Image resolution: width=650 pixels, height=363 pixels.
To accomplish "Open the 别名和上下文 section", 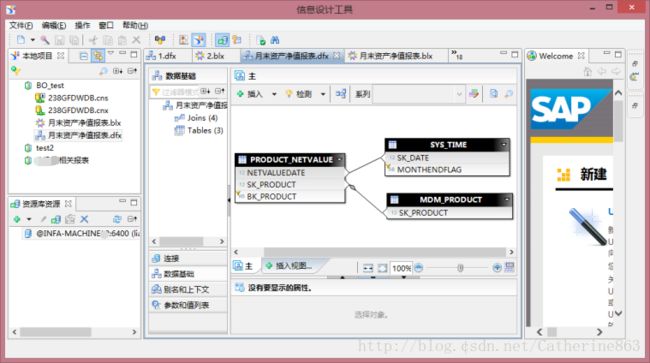I will (188, 289).
